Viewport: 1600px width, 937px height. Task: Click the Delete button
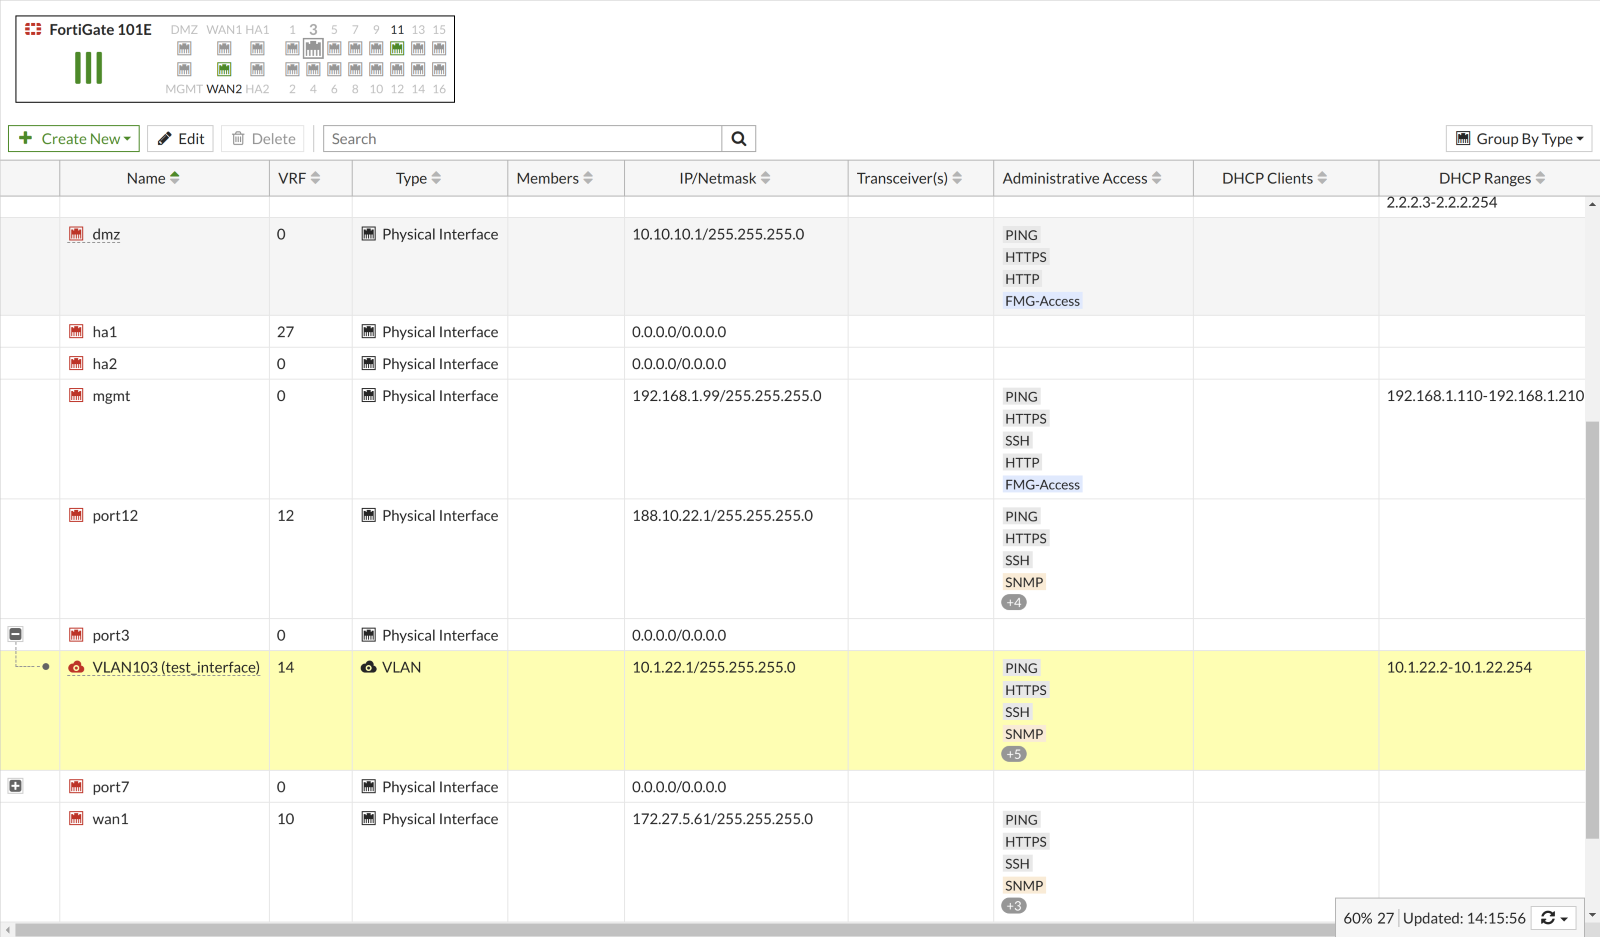[x=263, y=139]
